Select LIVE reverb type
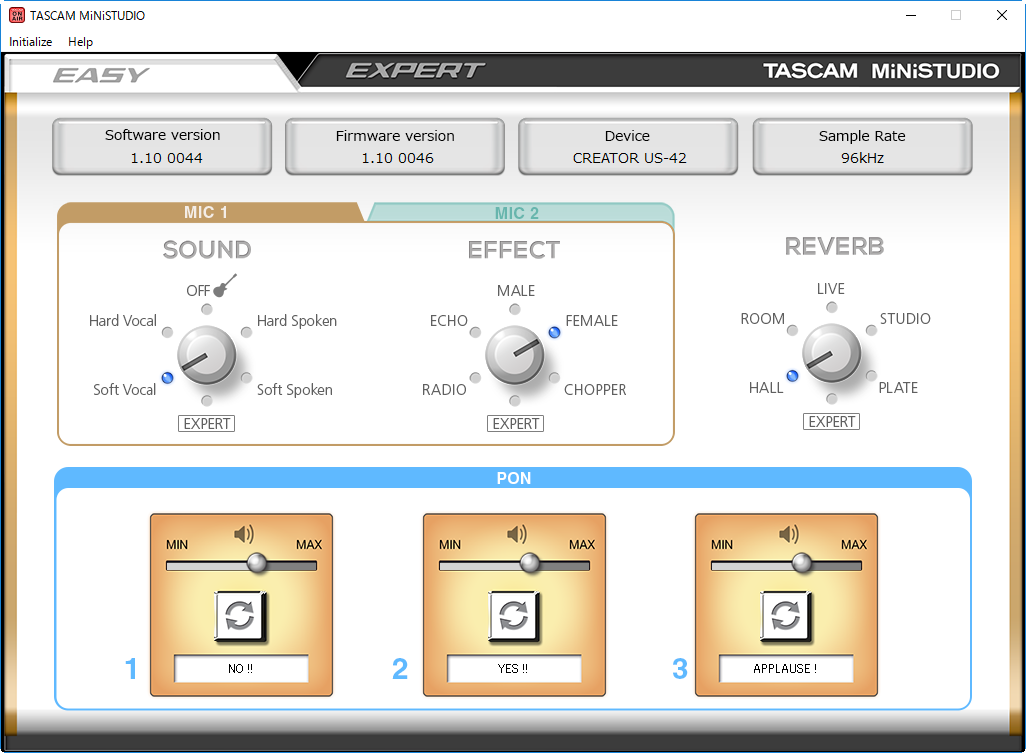The width and height of the screenshot is (1026, 753). 832,307
